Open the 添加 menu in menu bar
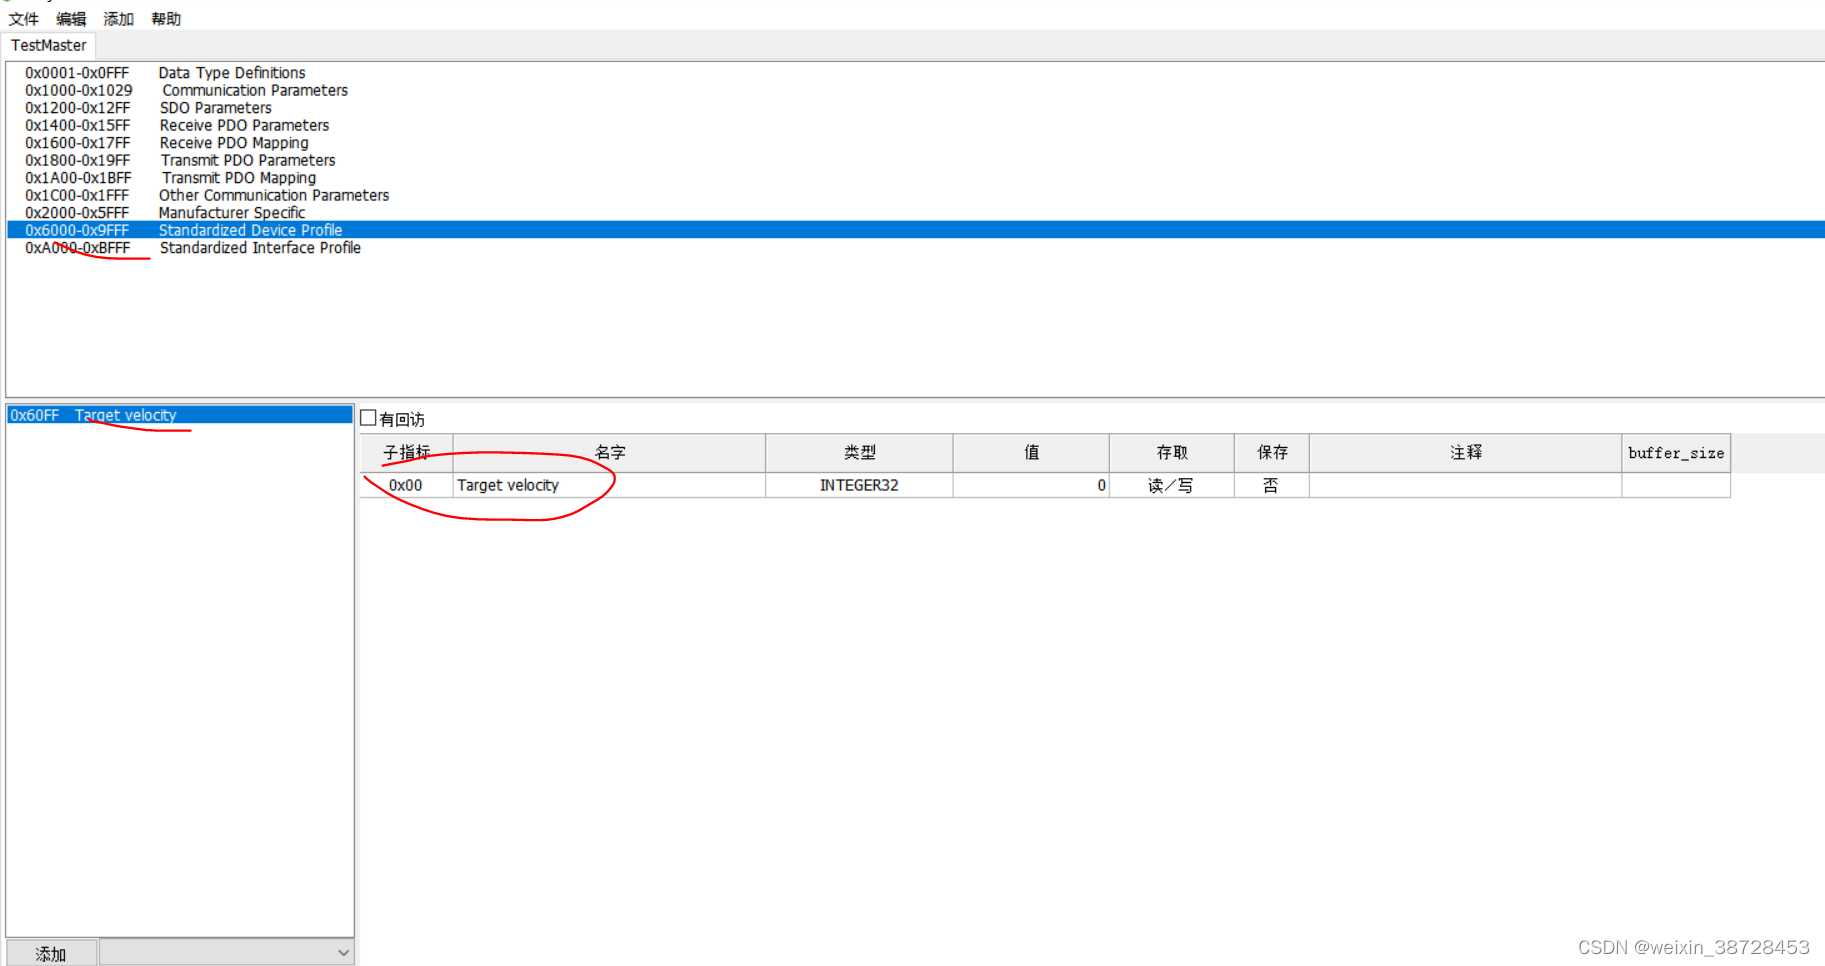Screen dimensions: 1825x966 pos(118,19)
